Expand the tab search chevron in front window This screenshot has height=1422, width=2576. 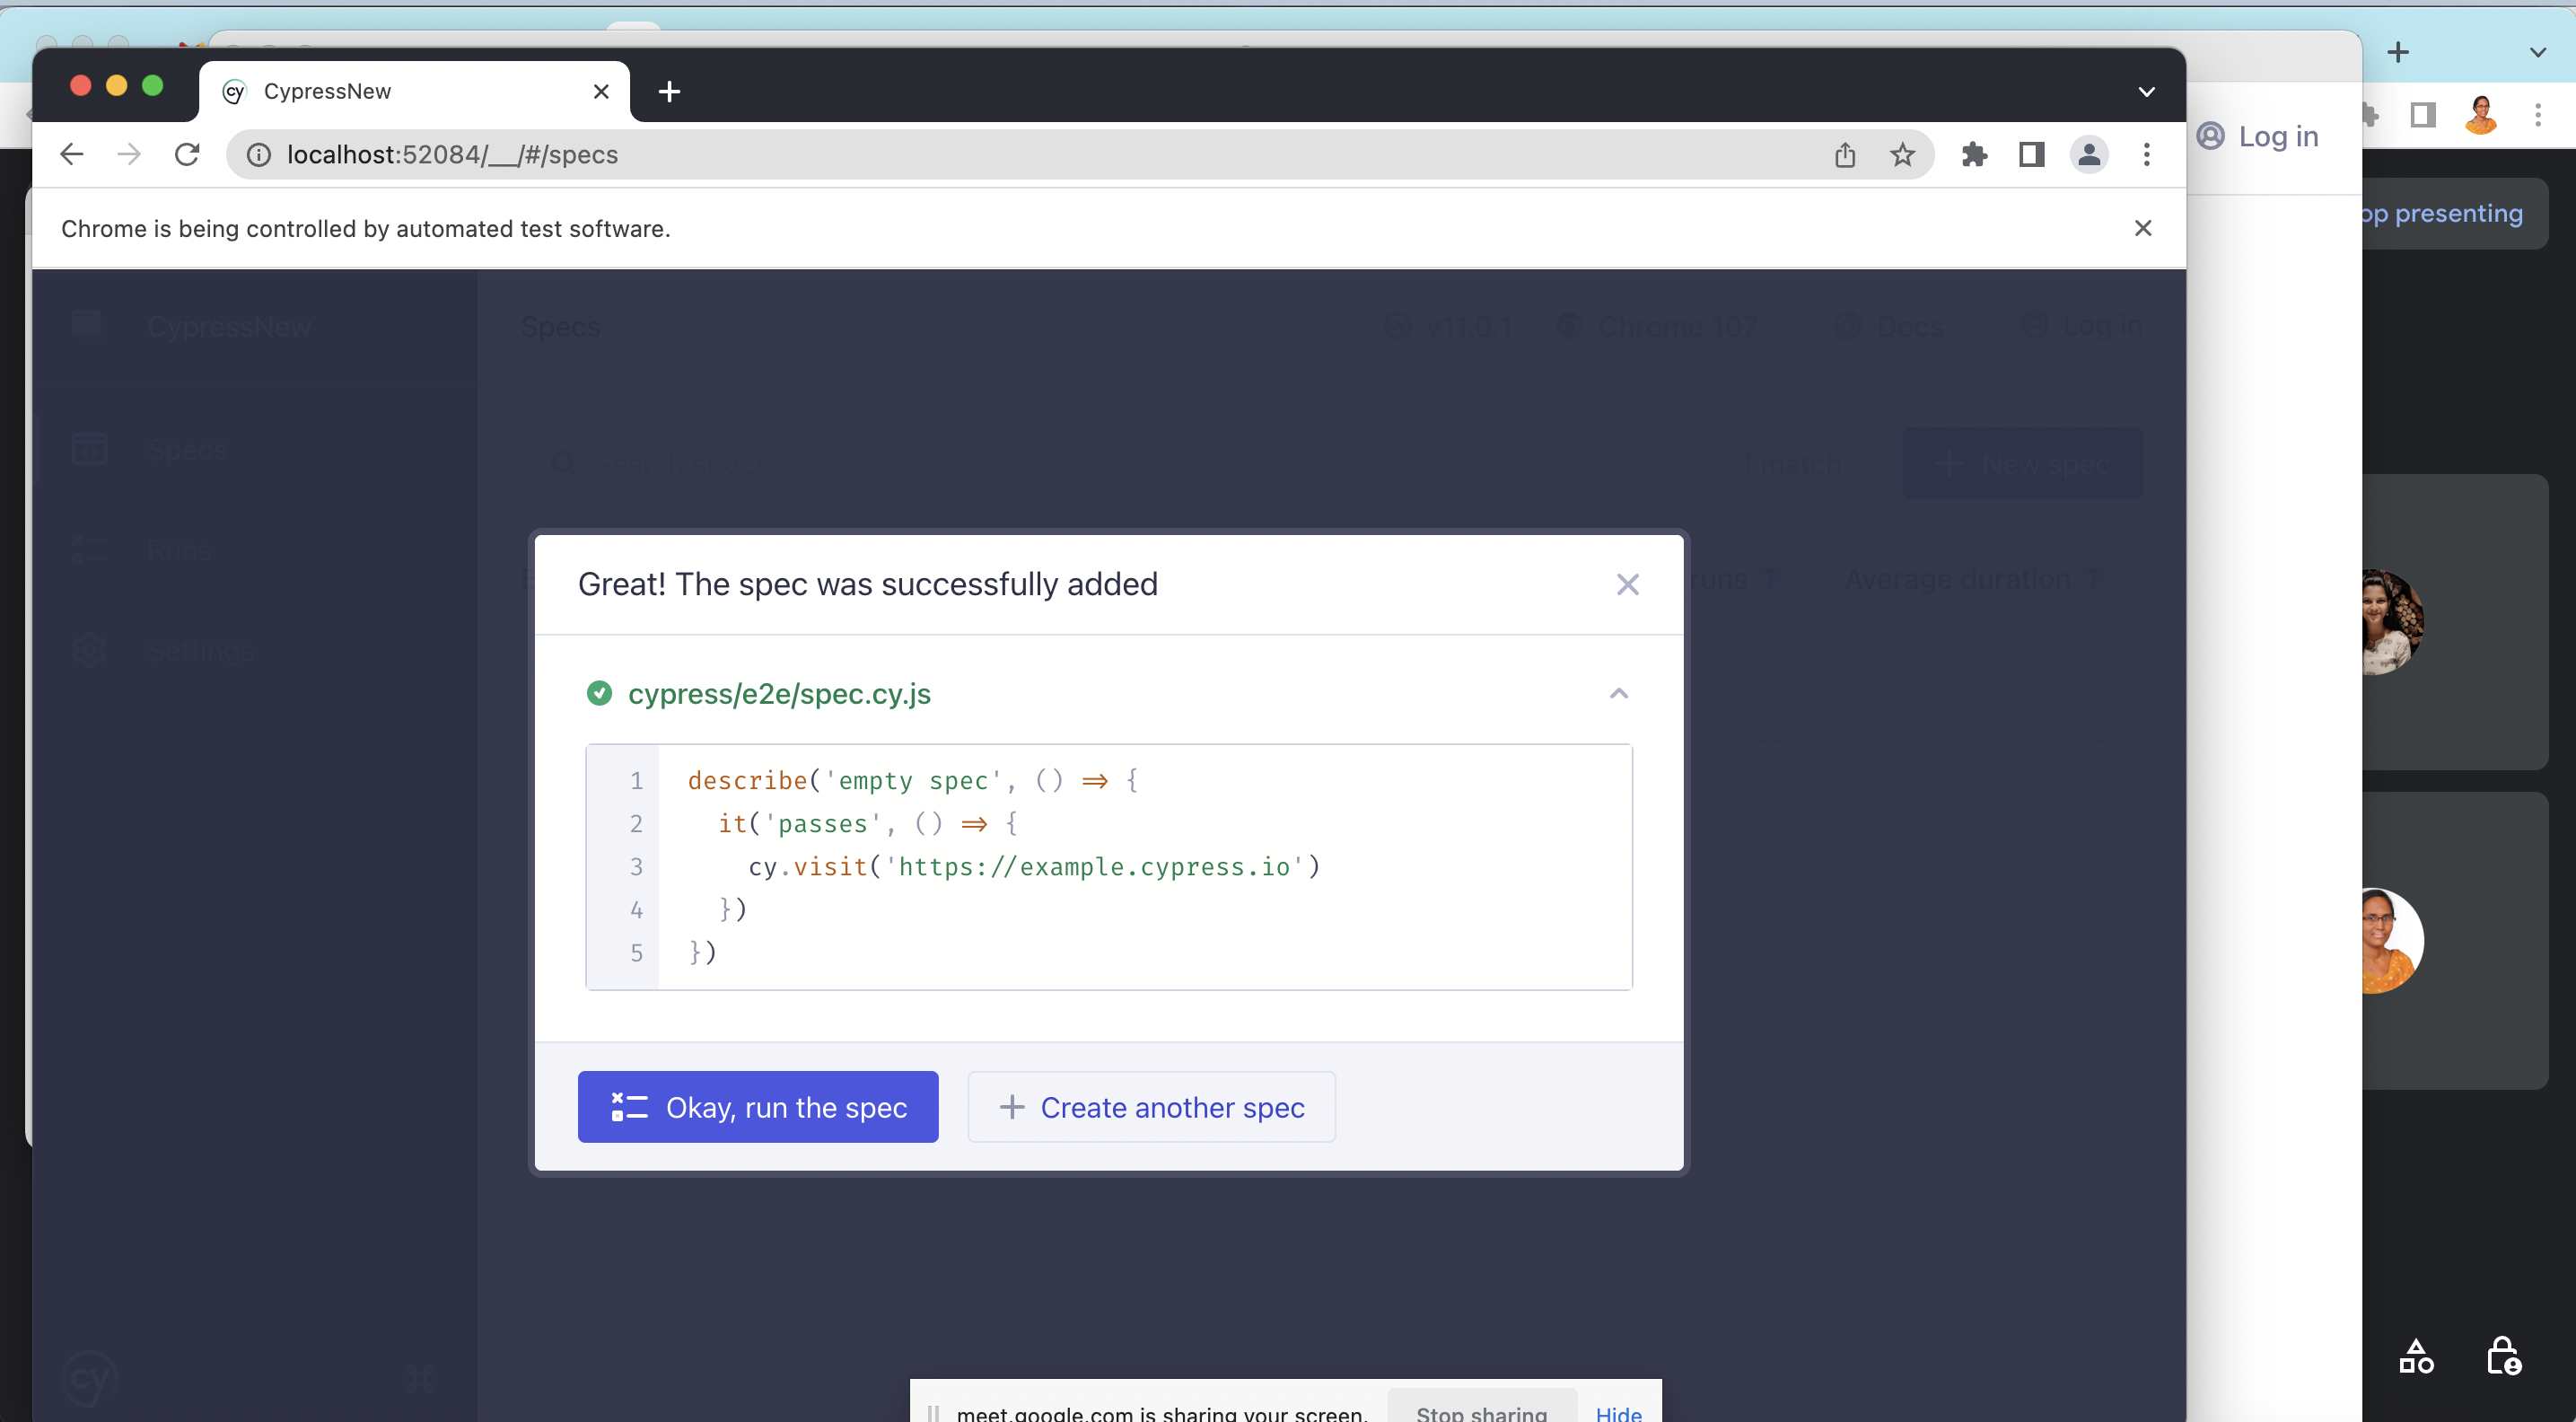(x=2146, y=92)
